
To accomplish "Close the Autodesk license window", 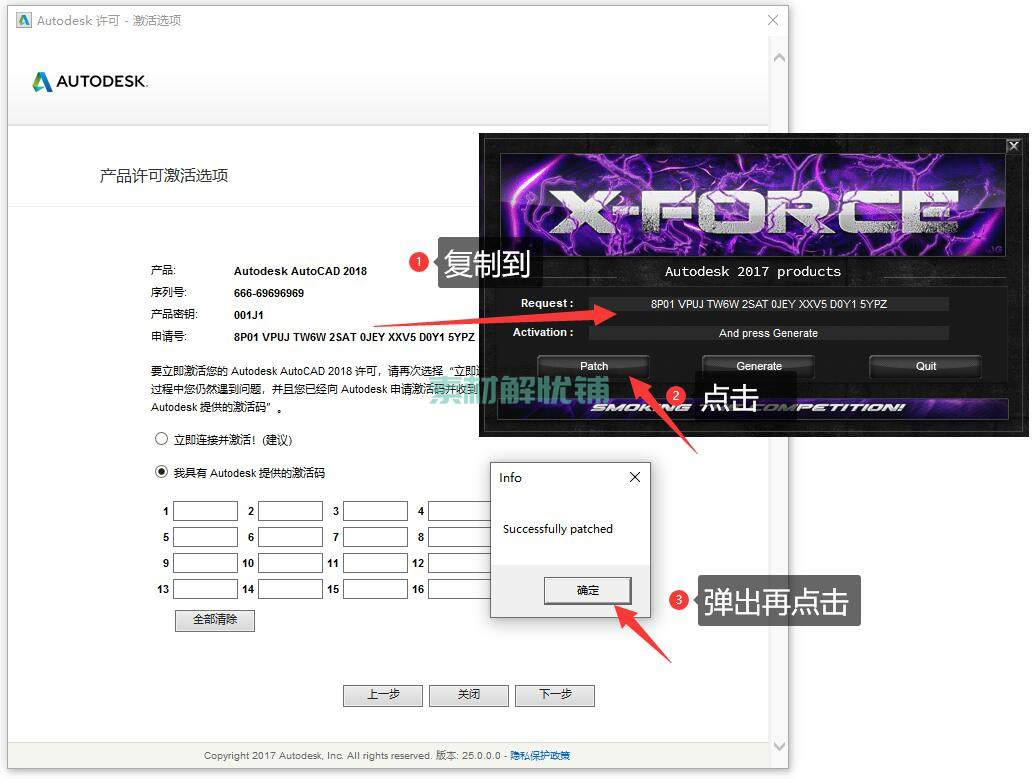I will 772,20.
